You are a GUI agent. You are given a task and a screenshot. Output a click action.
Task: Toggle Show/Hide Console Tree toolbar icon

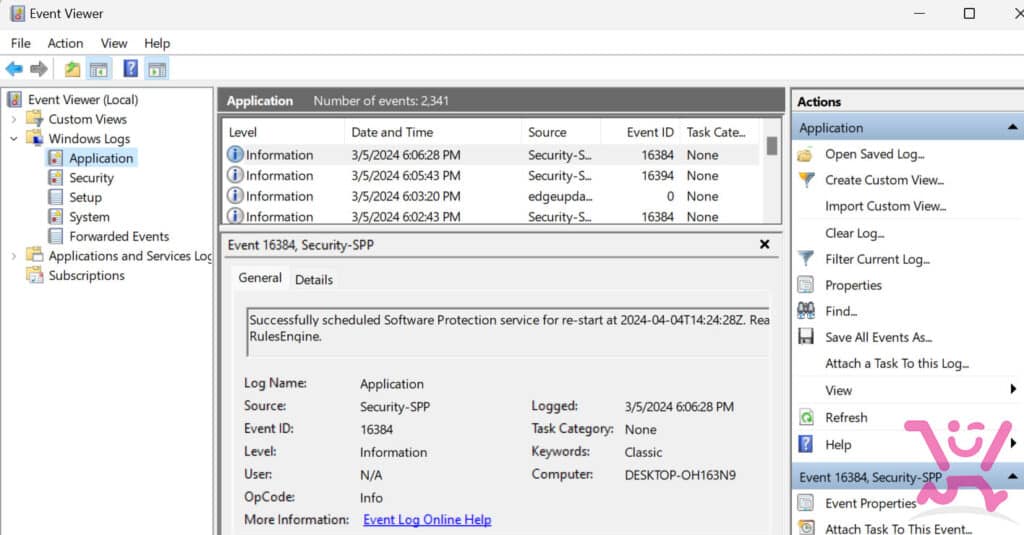(x=99, y=69)
